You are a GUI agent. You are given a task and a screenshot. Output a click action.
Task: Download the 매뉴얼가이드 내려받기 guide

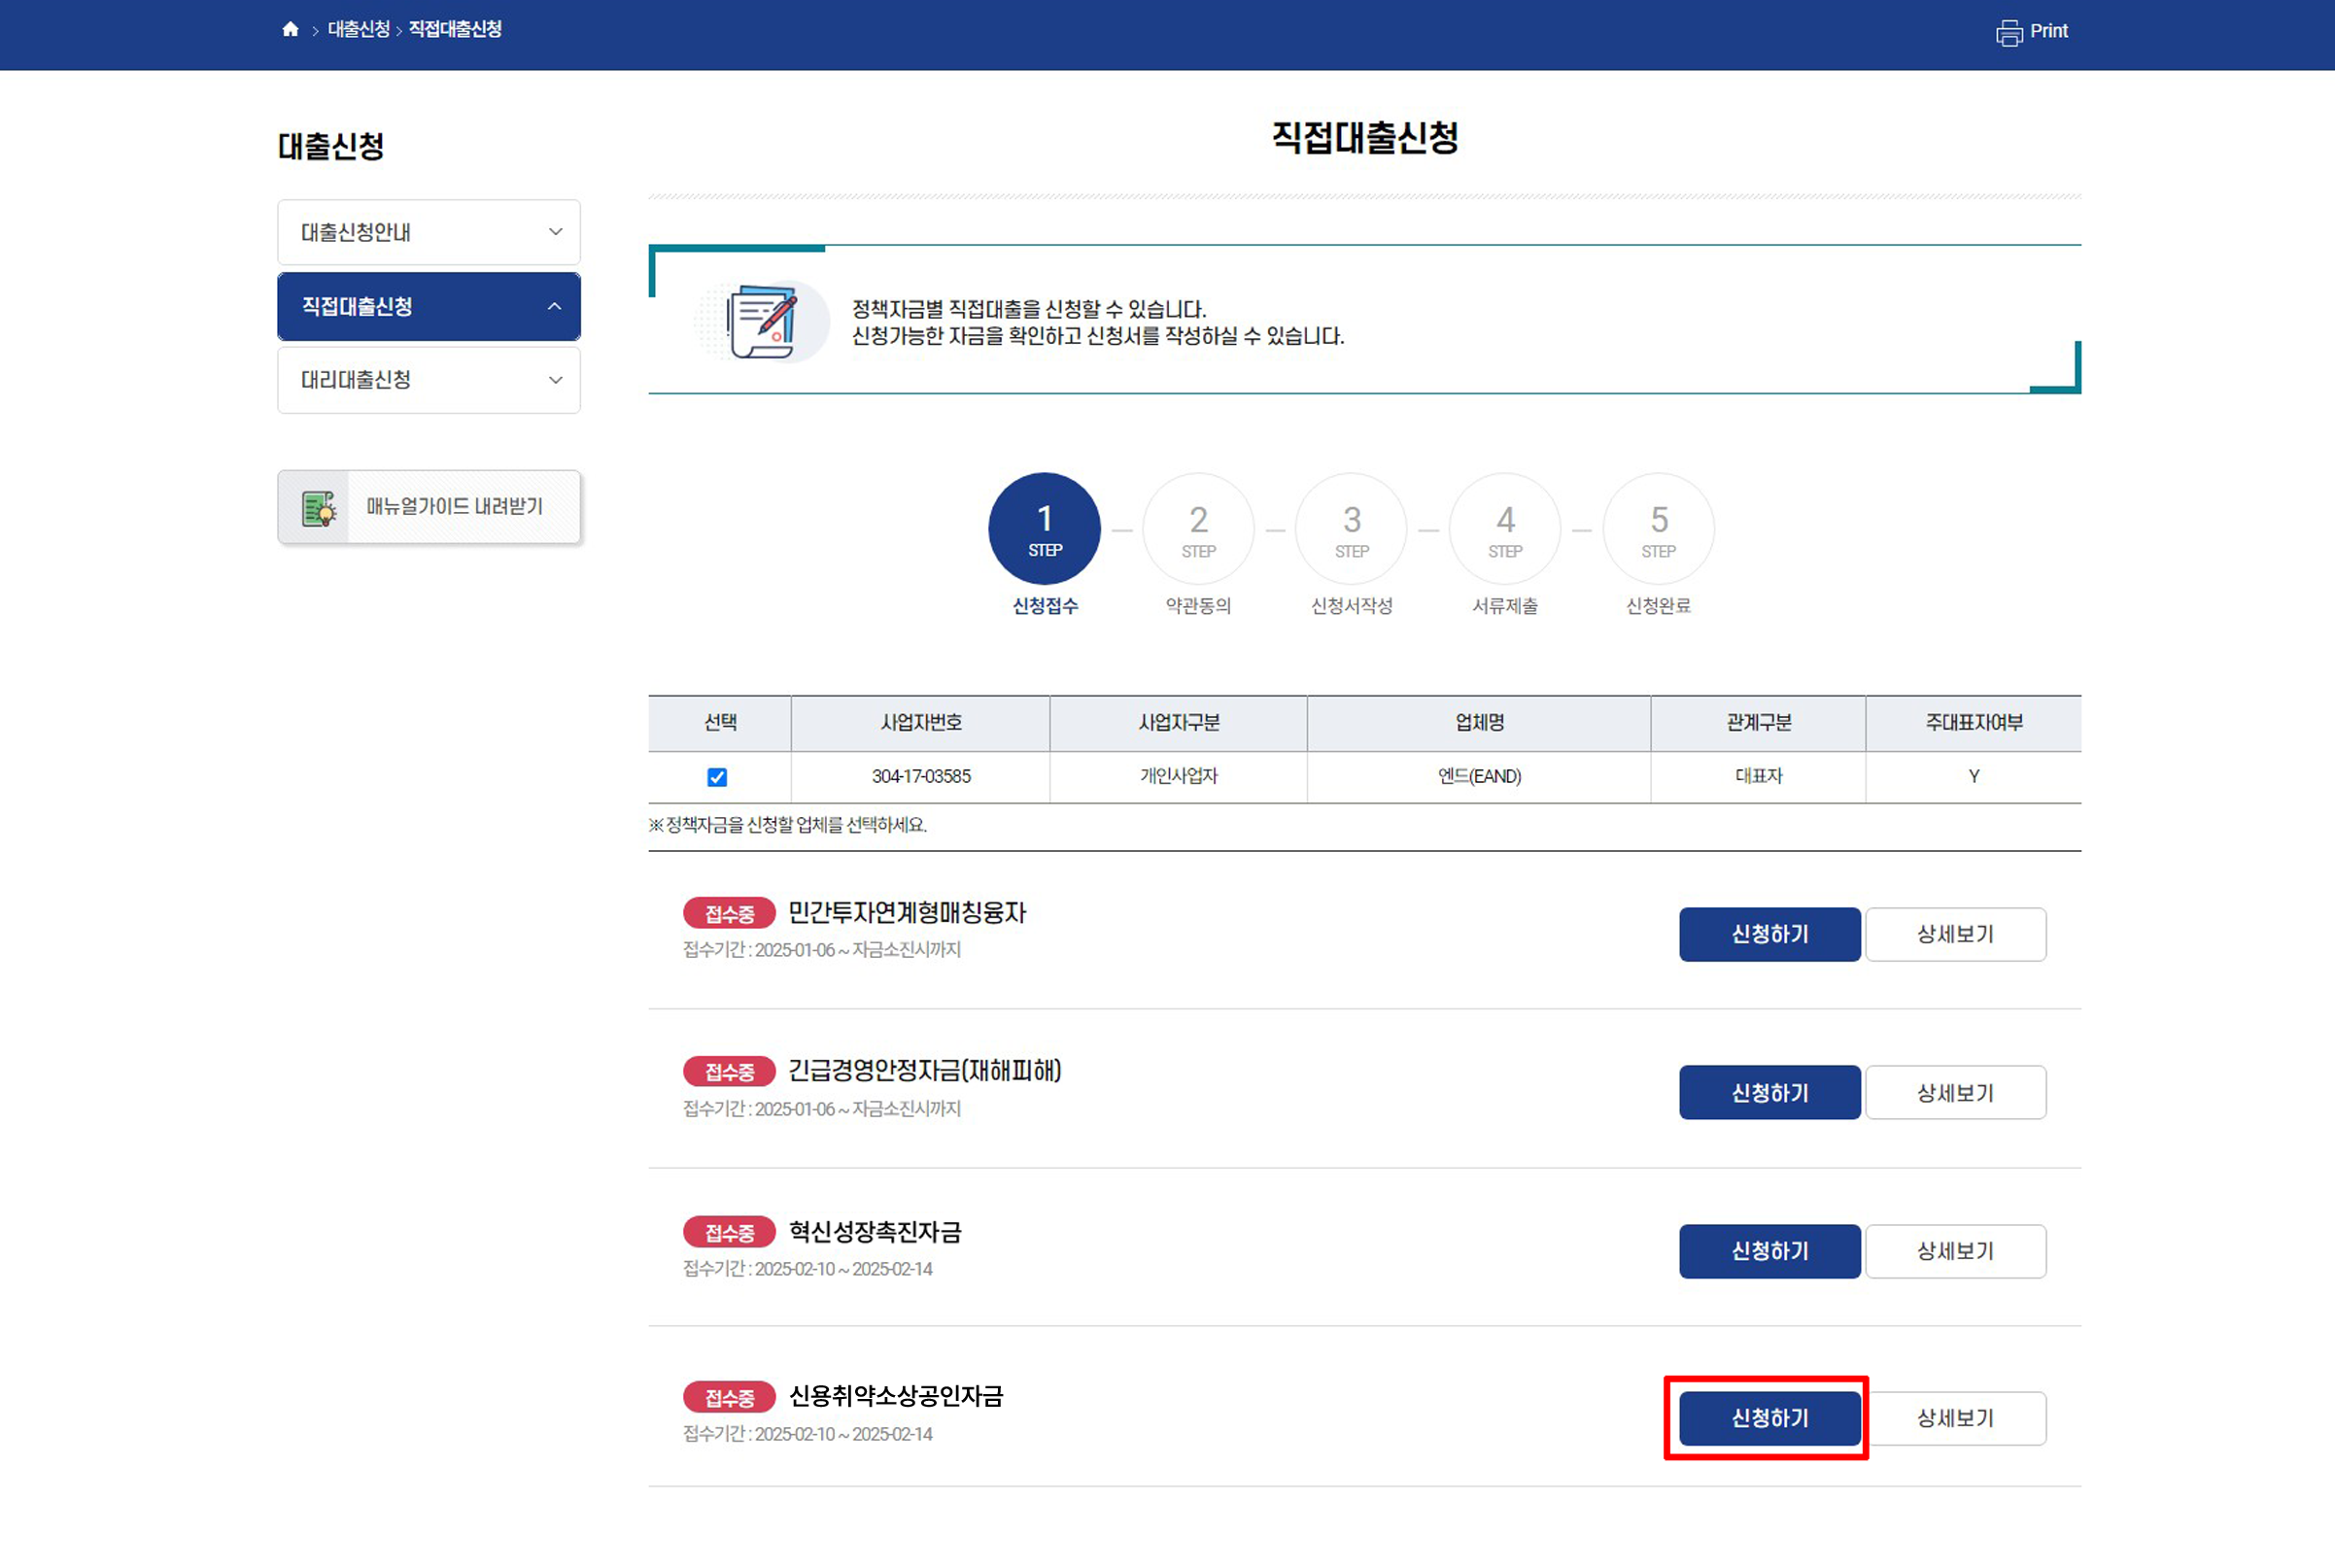point(453,507)
